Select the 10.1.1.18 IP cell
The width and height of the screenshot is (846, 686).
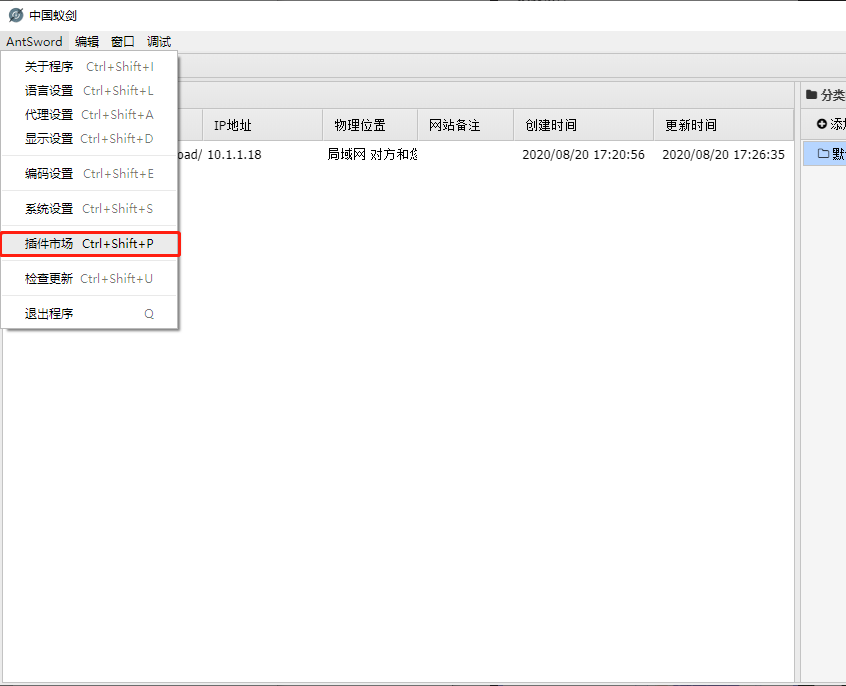click(234, 155)
